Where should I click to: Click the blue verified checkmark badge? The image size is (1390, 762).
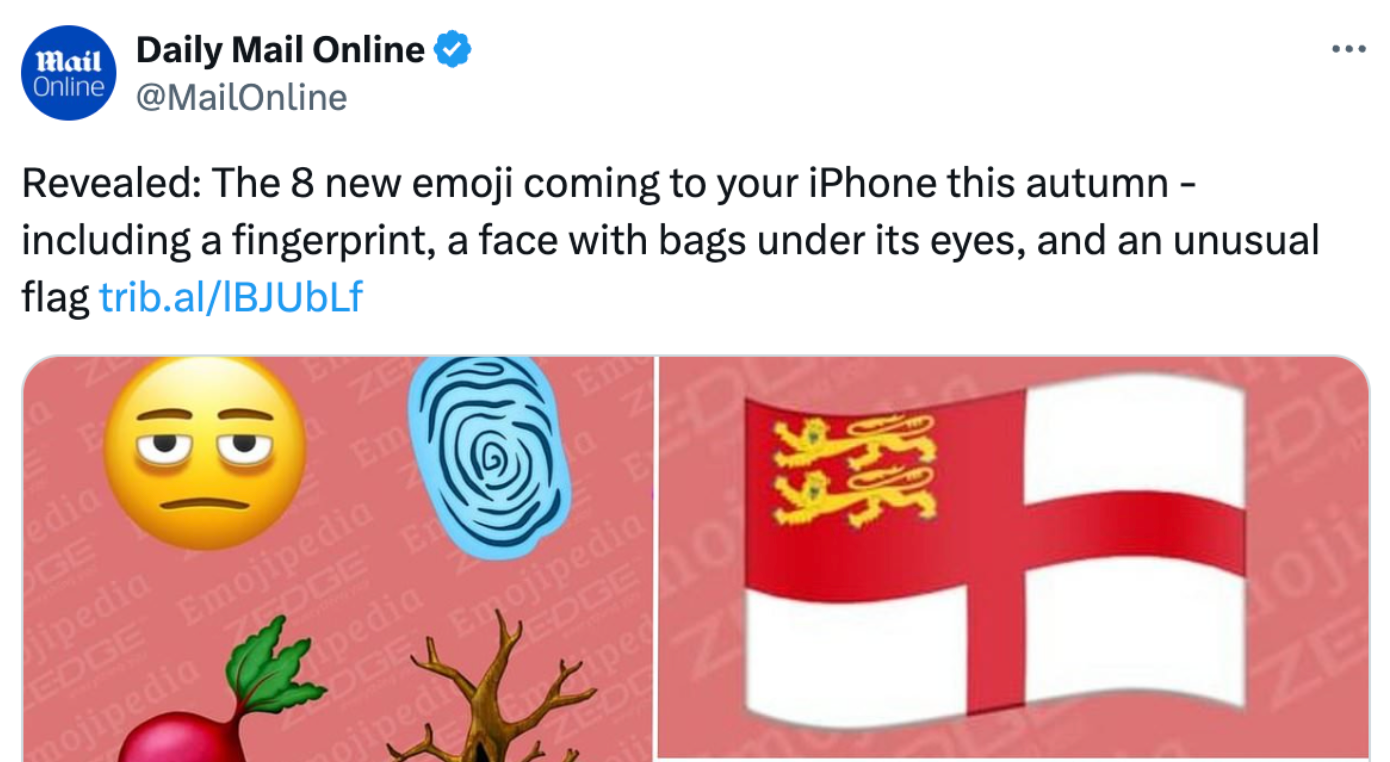(x=452, y=49)
